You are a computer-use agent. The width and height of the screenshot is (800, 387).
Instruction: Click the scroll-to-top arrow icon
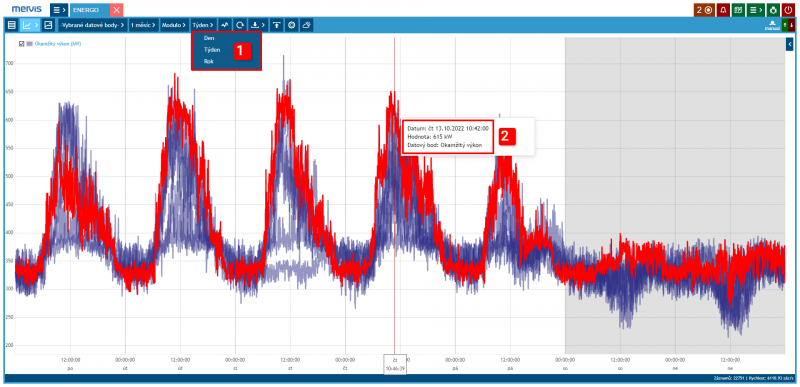pos(276,24)
